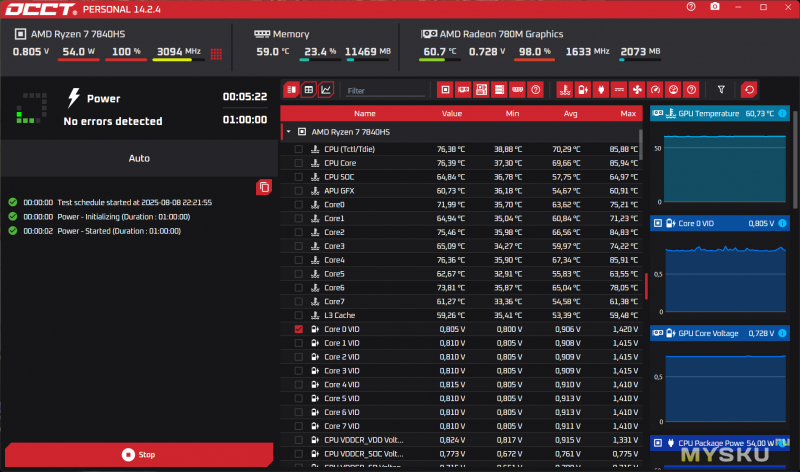The width and height of the screenshot is (800, 472).
Task: Uncheck the Core 0 VID checkbox
Action: coord(299,329)
